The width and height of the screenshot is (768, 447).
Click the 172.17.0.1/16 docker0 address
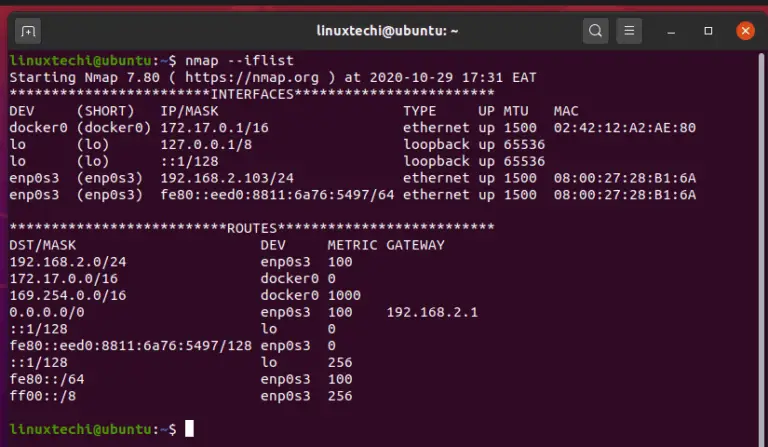click(x=215, y=128)
